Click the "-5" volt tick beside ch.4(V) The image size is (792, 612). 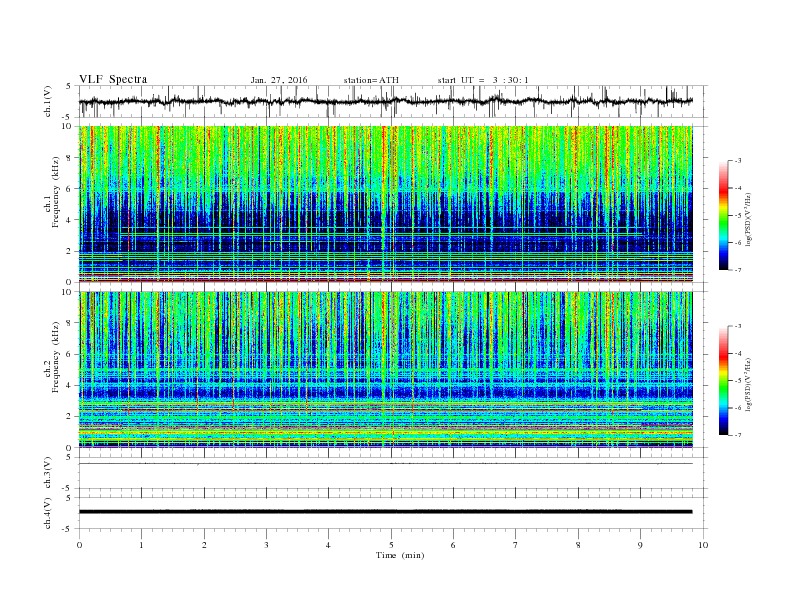(x=68, y=529)
